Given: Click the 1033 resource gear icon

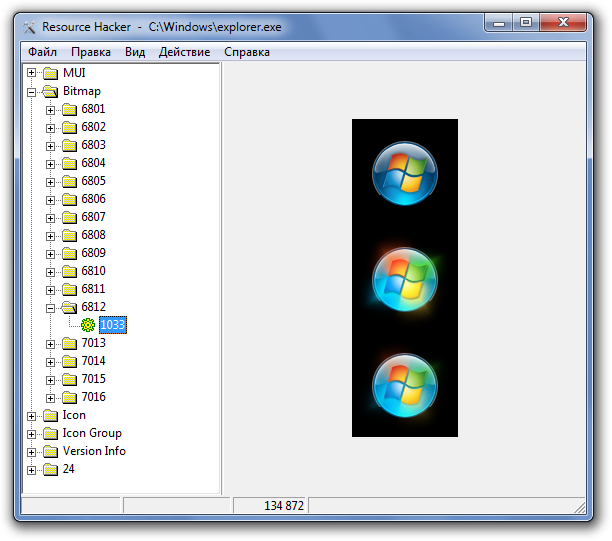Looking at the screenshot, I should (88, 325).
